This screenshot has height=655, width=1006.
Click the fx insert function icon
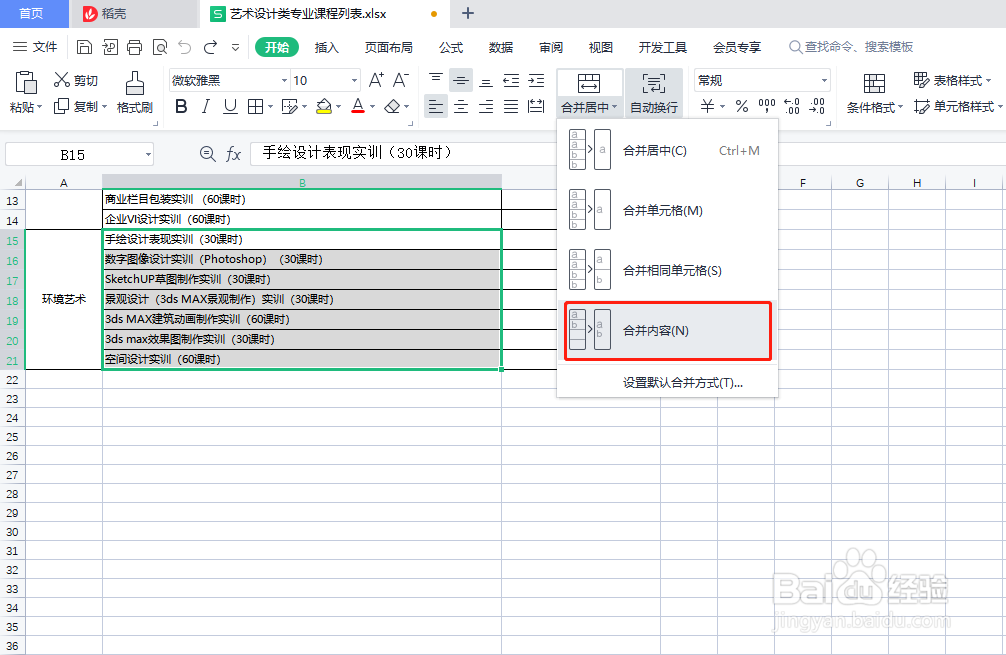pyautogui.click(x=234, y=153)
